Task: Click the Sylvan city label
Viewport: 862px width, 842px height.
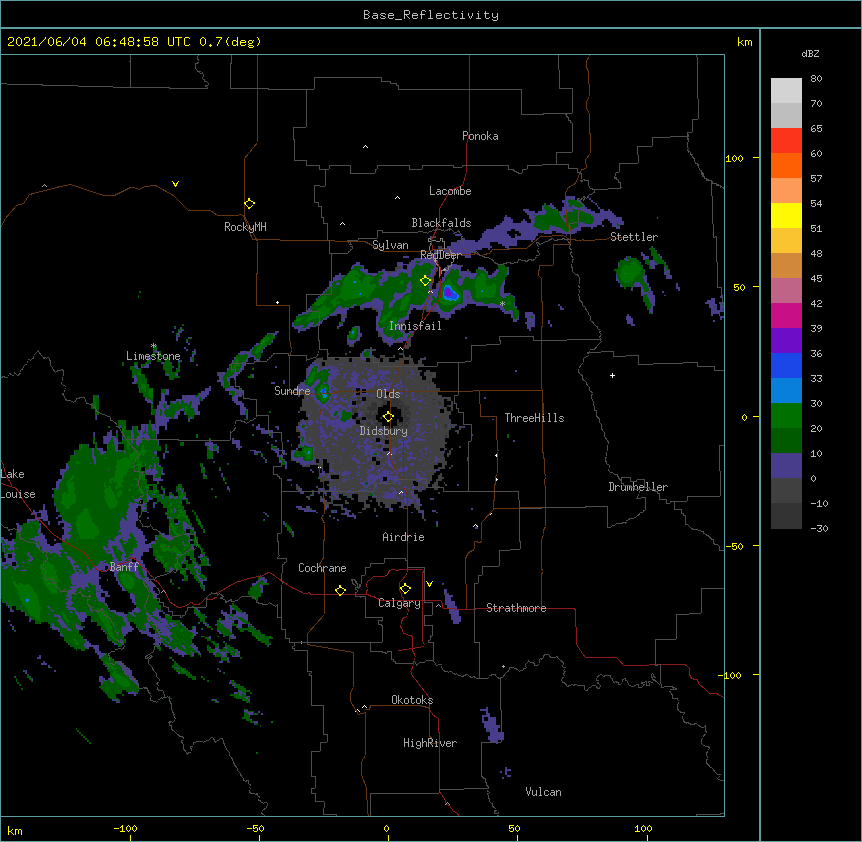Action: tap(390, 245)
